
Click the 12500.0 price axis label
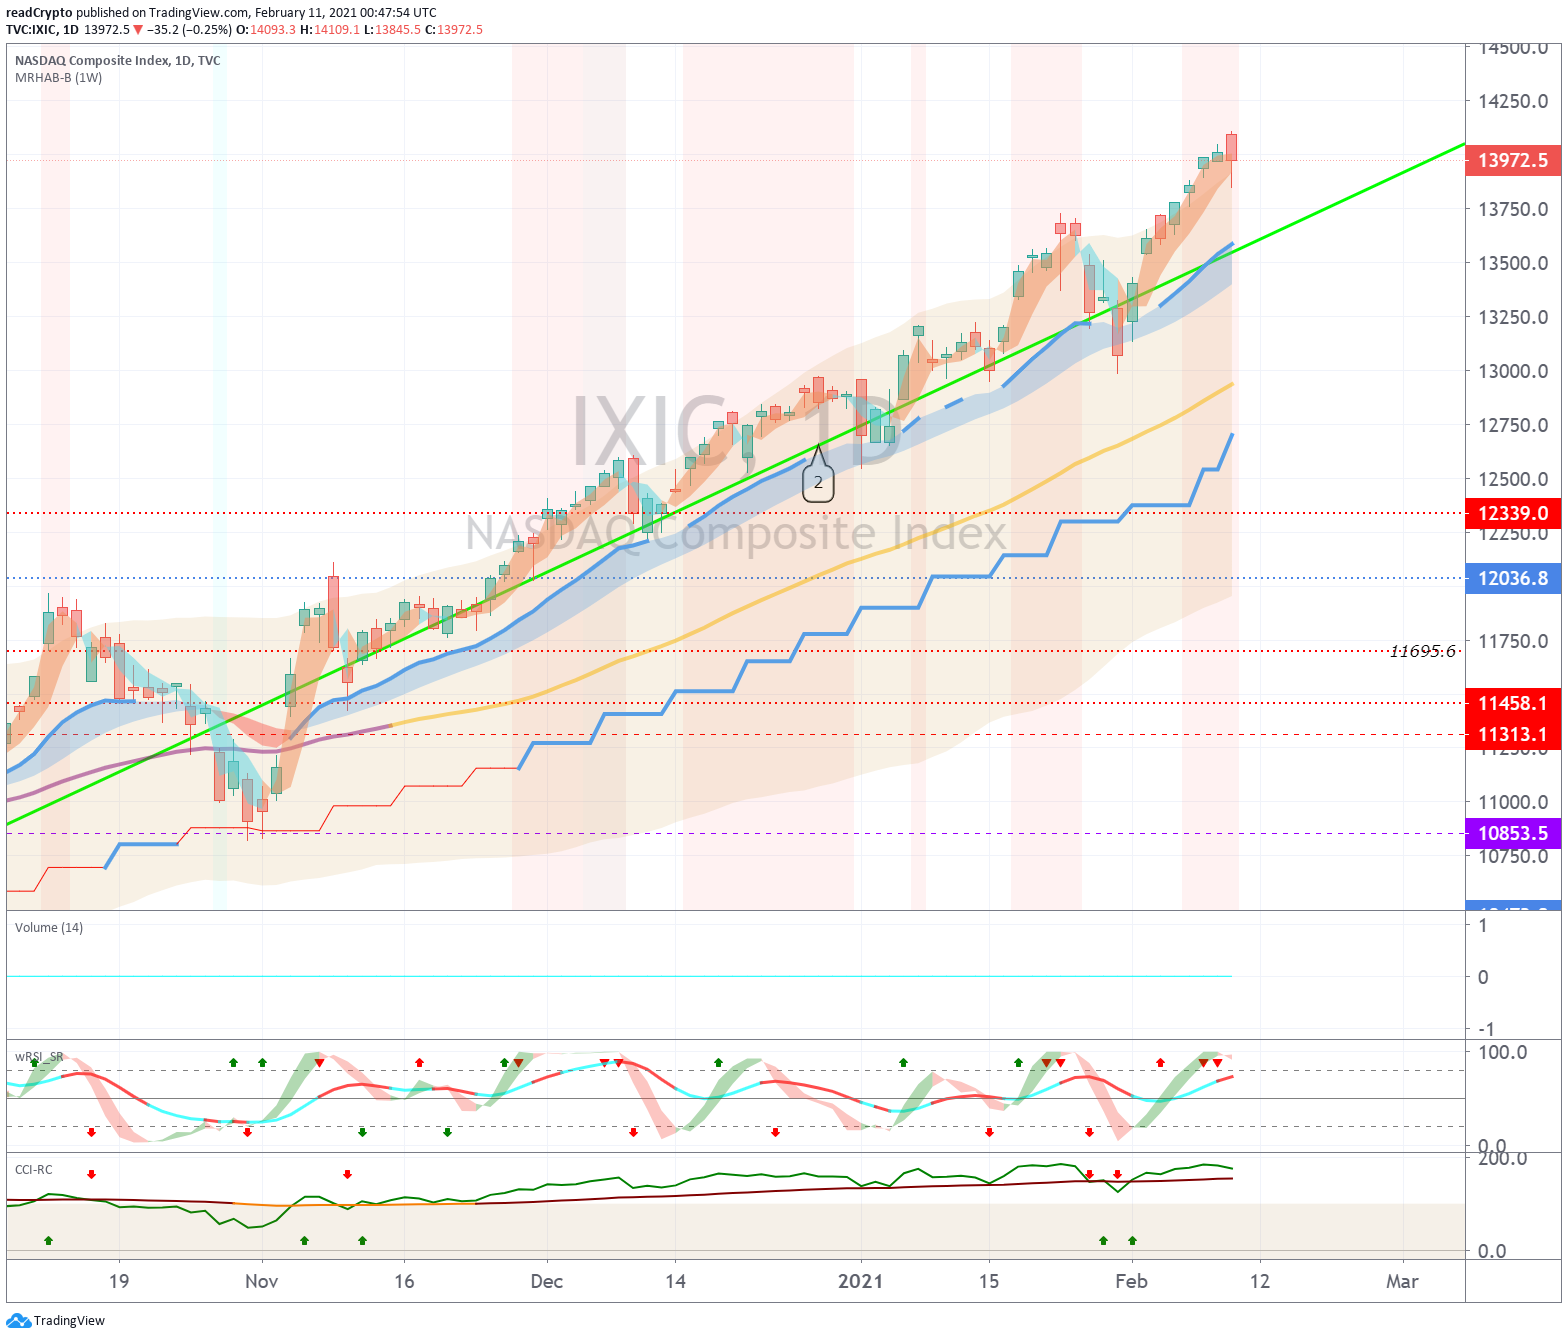pyautogui.click(x=1513, y=479)
